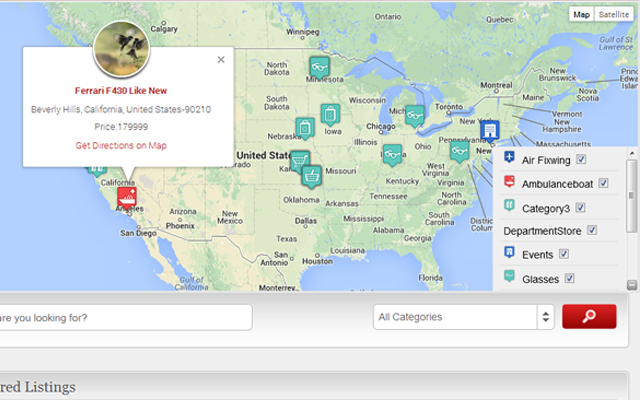Viewport: 640px width, 400px height.
Task: Click Get Directions on Map link
Action: point(121,146)
